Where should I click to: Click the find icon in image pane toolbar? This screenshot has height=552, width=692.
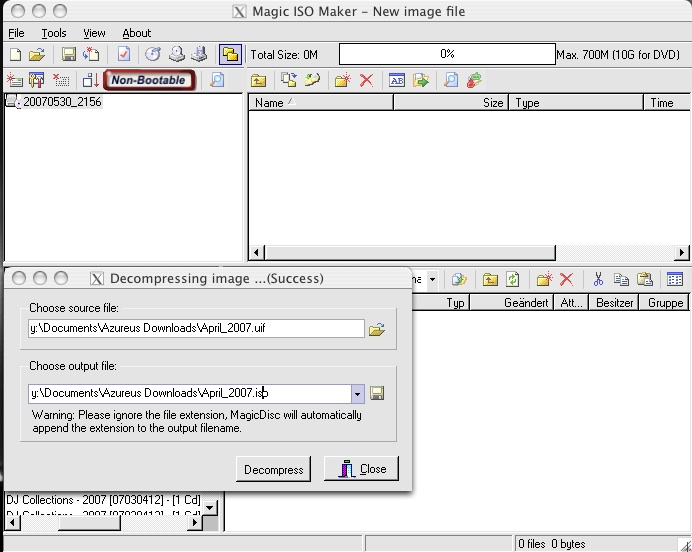[x=451, y=80]
